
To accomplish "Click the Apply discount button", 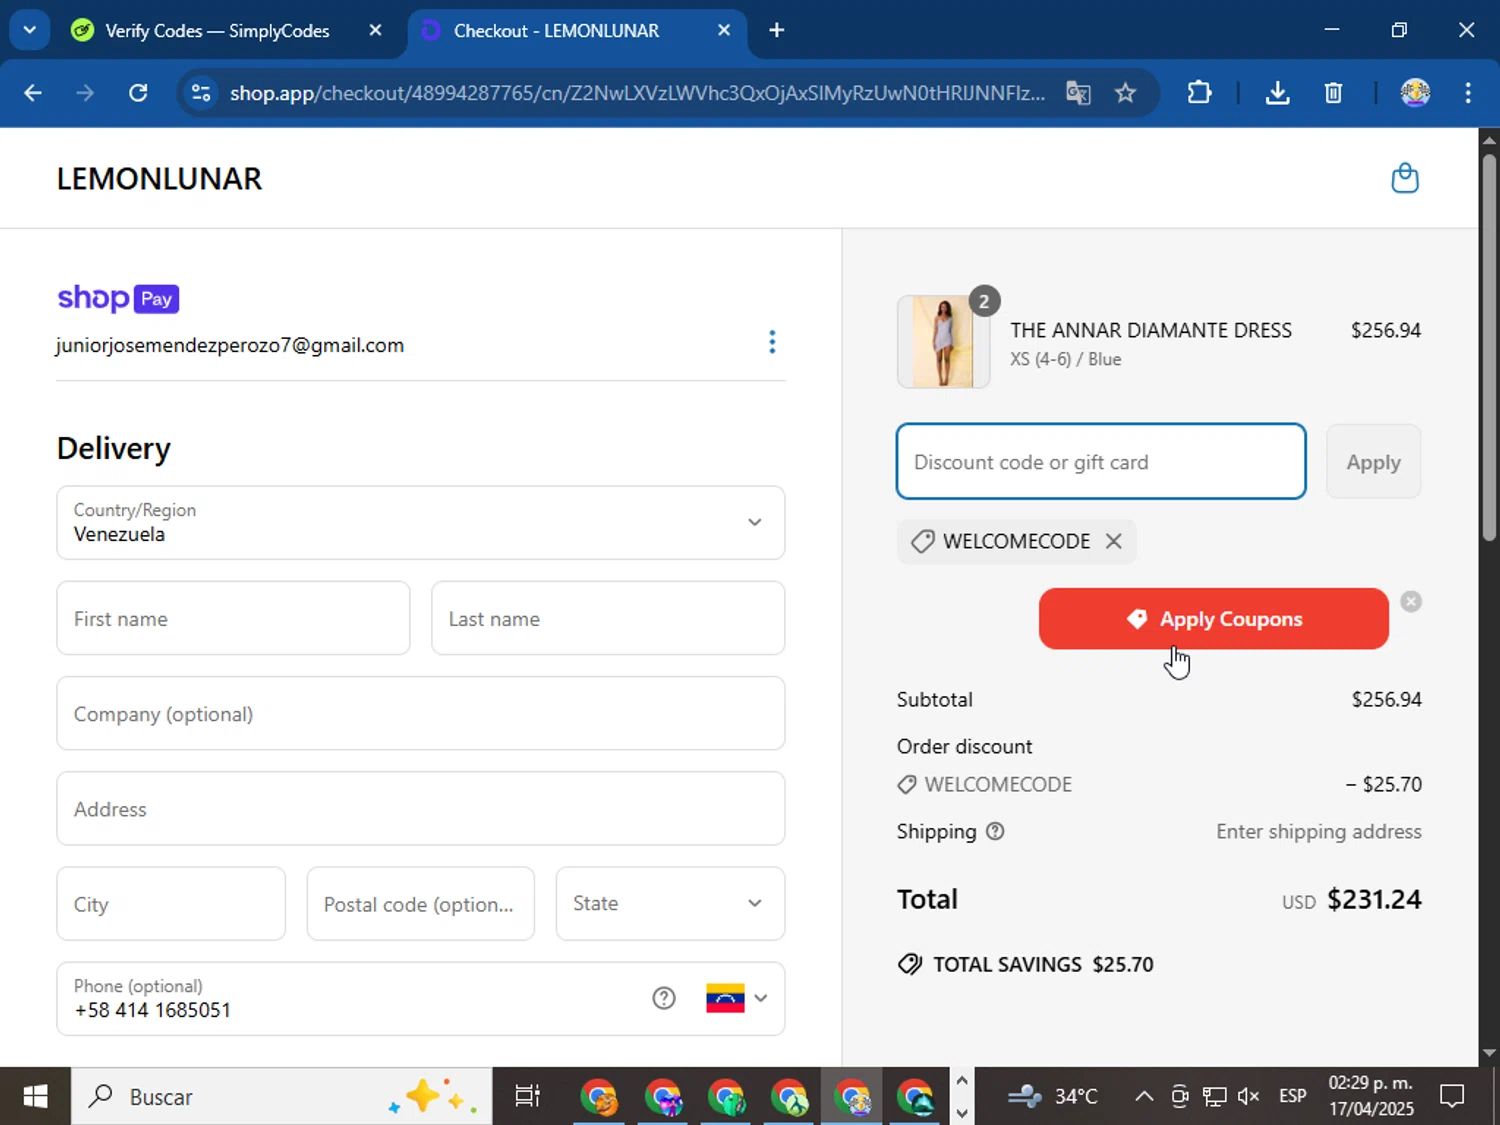I will [x=1373, y=461].
